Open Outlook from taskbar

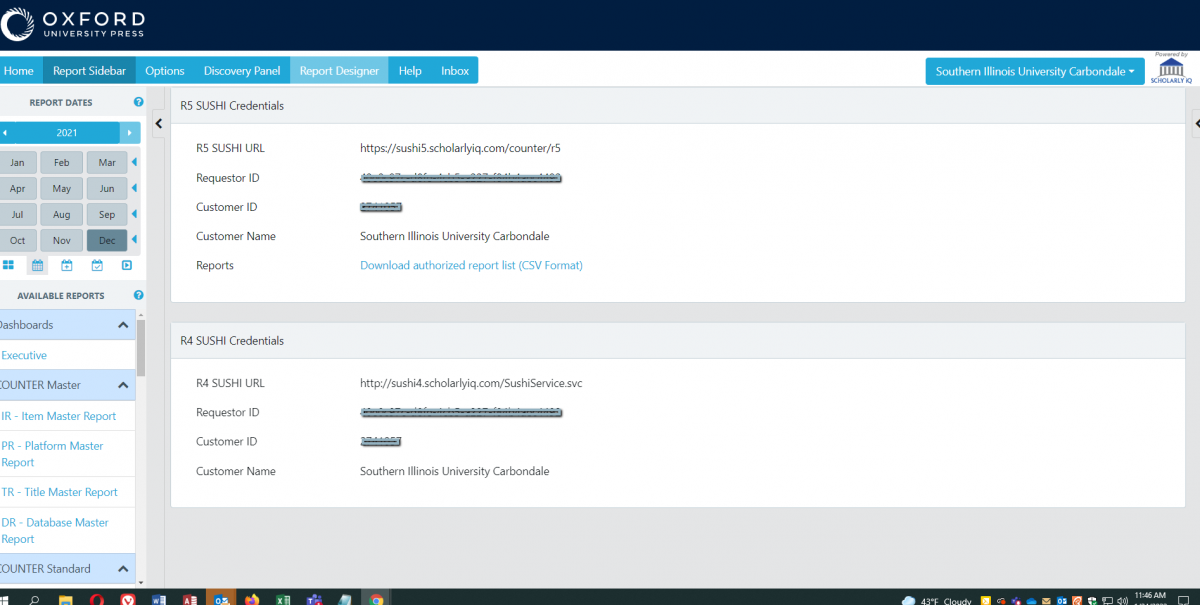220,599
